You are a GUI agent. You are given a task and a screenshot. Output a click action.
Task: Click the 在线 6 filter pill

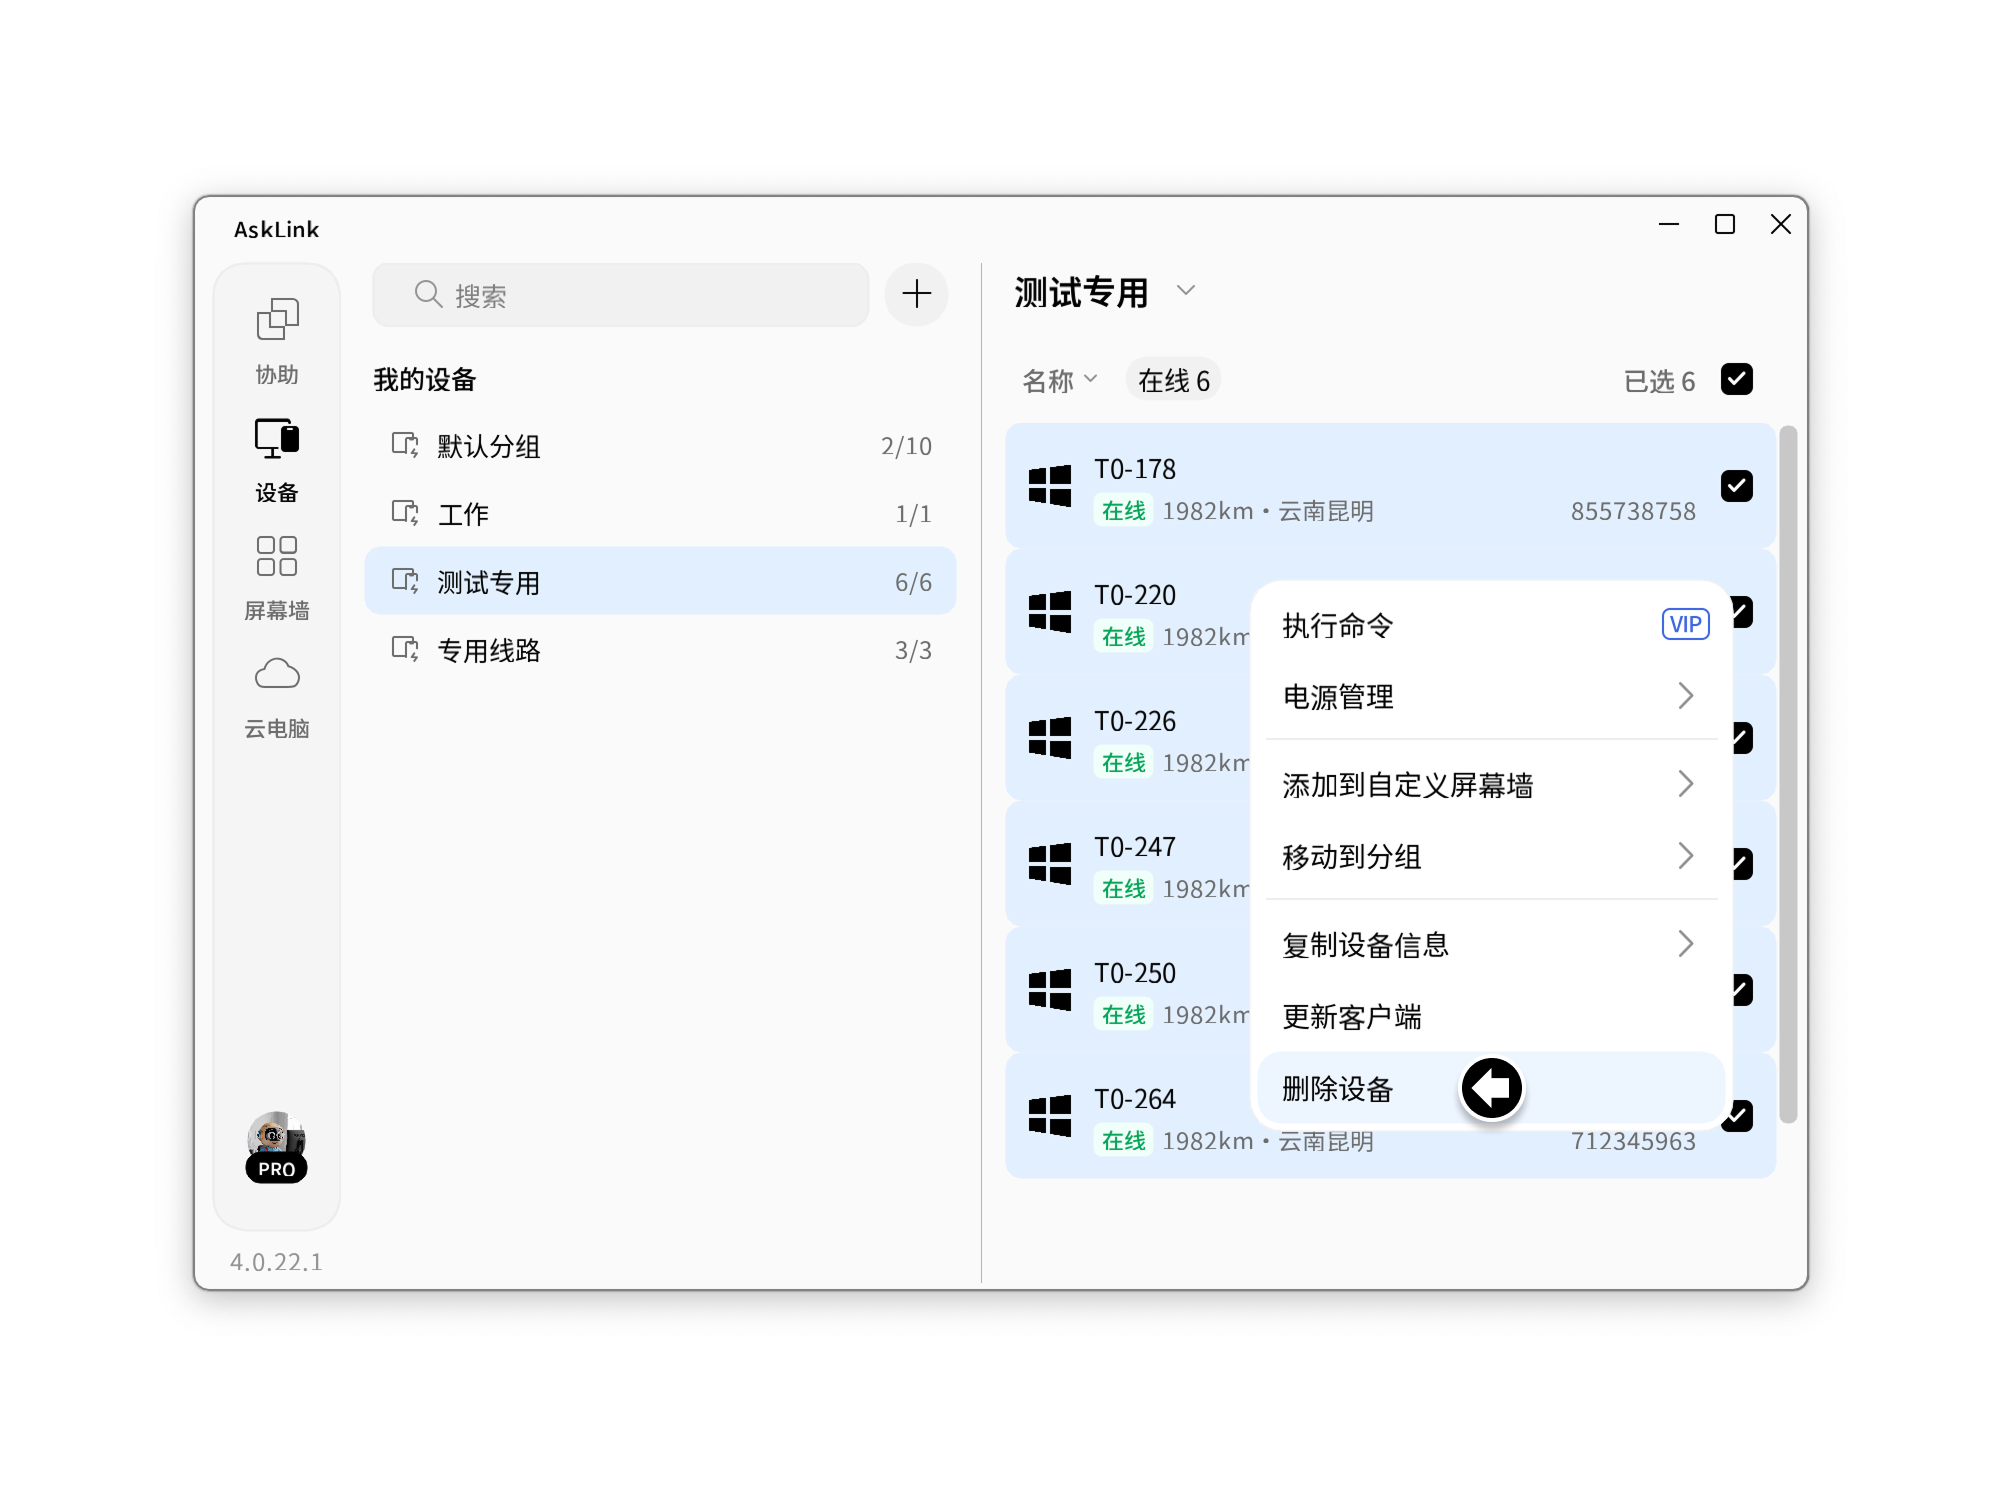[x=1173, y=378]
